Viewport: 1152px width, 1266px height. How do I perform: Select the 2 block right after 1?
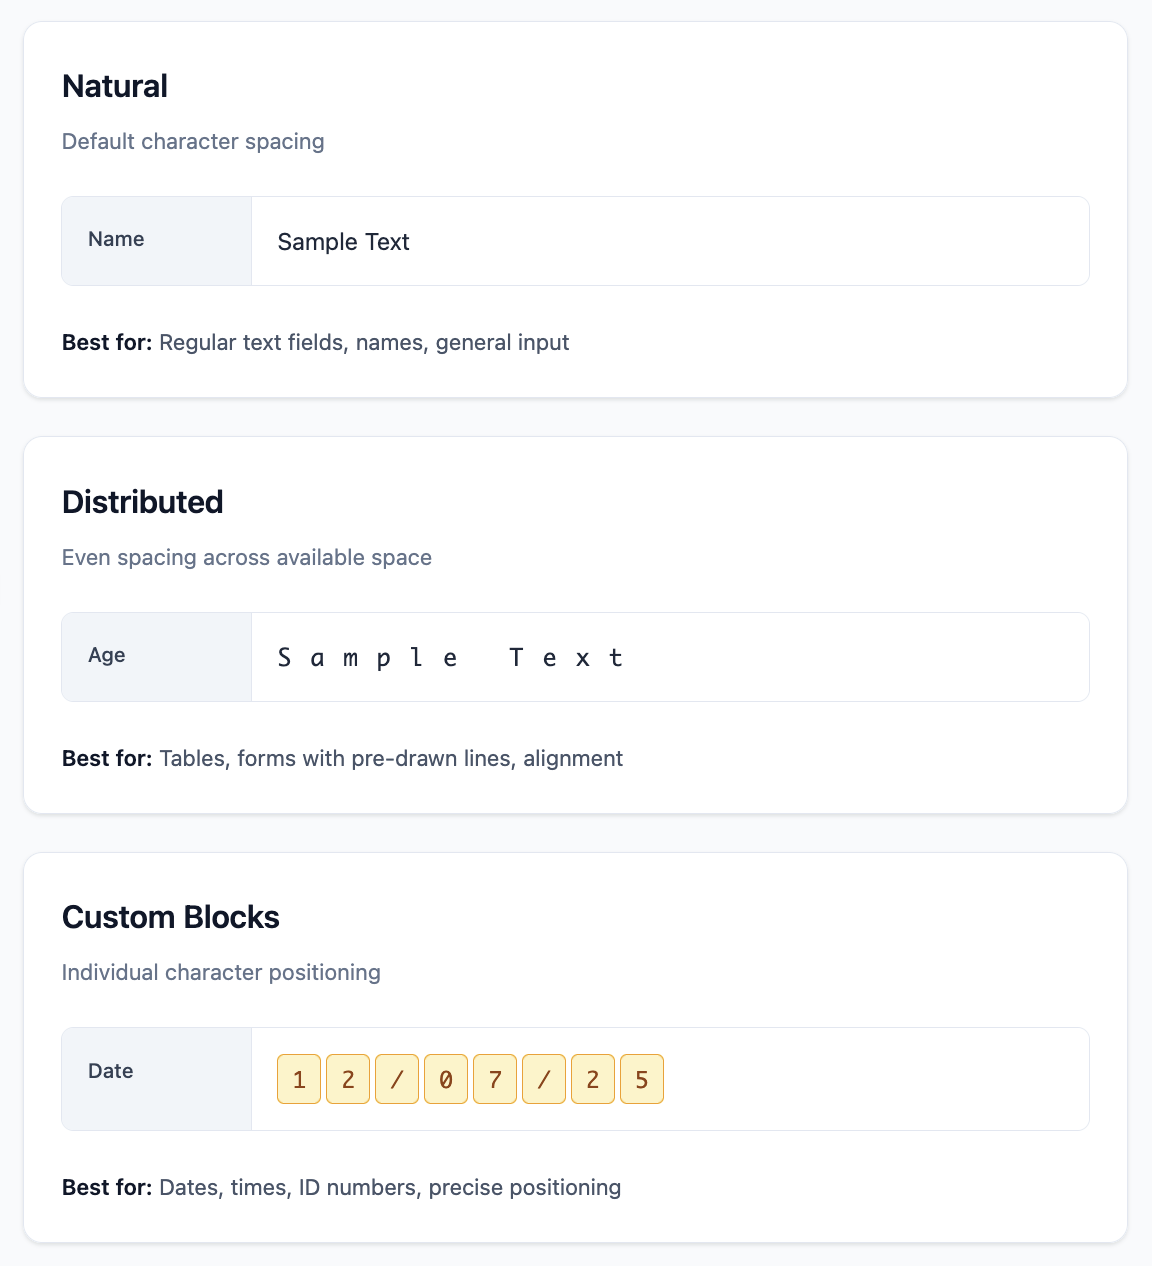pyautogui.click(x=348, y=1079)
